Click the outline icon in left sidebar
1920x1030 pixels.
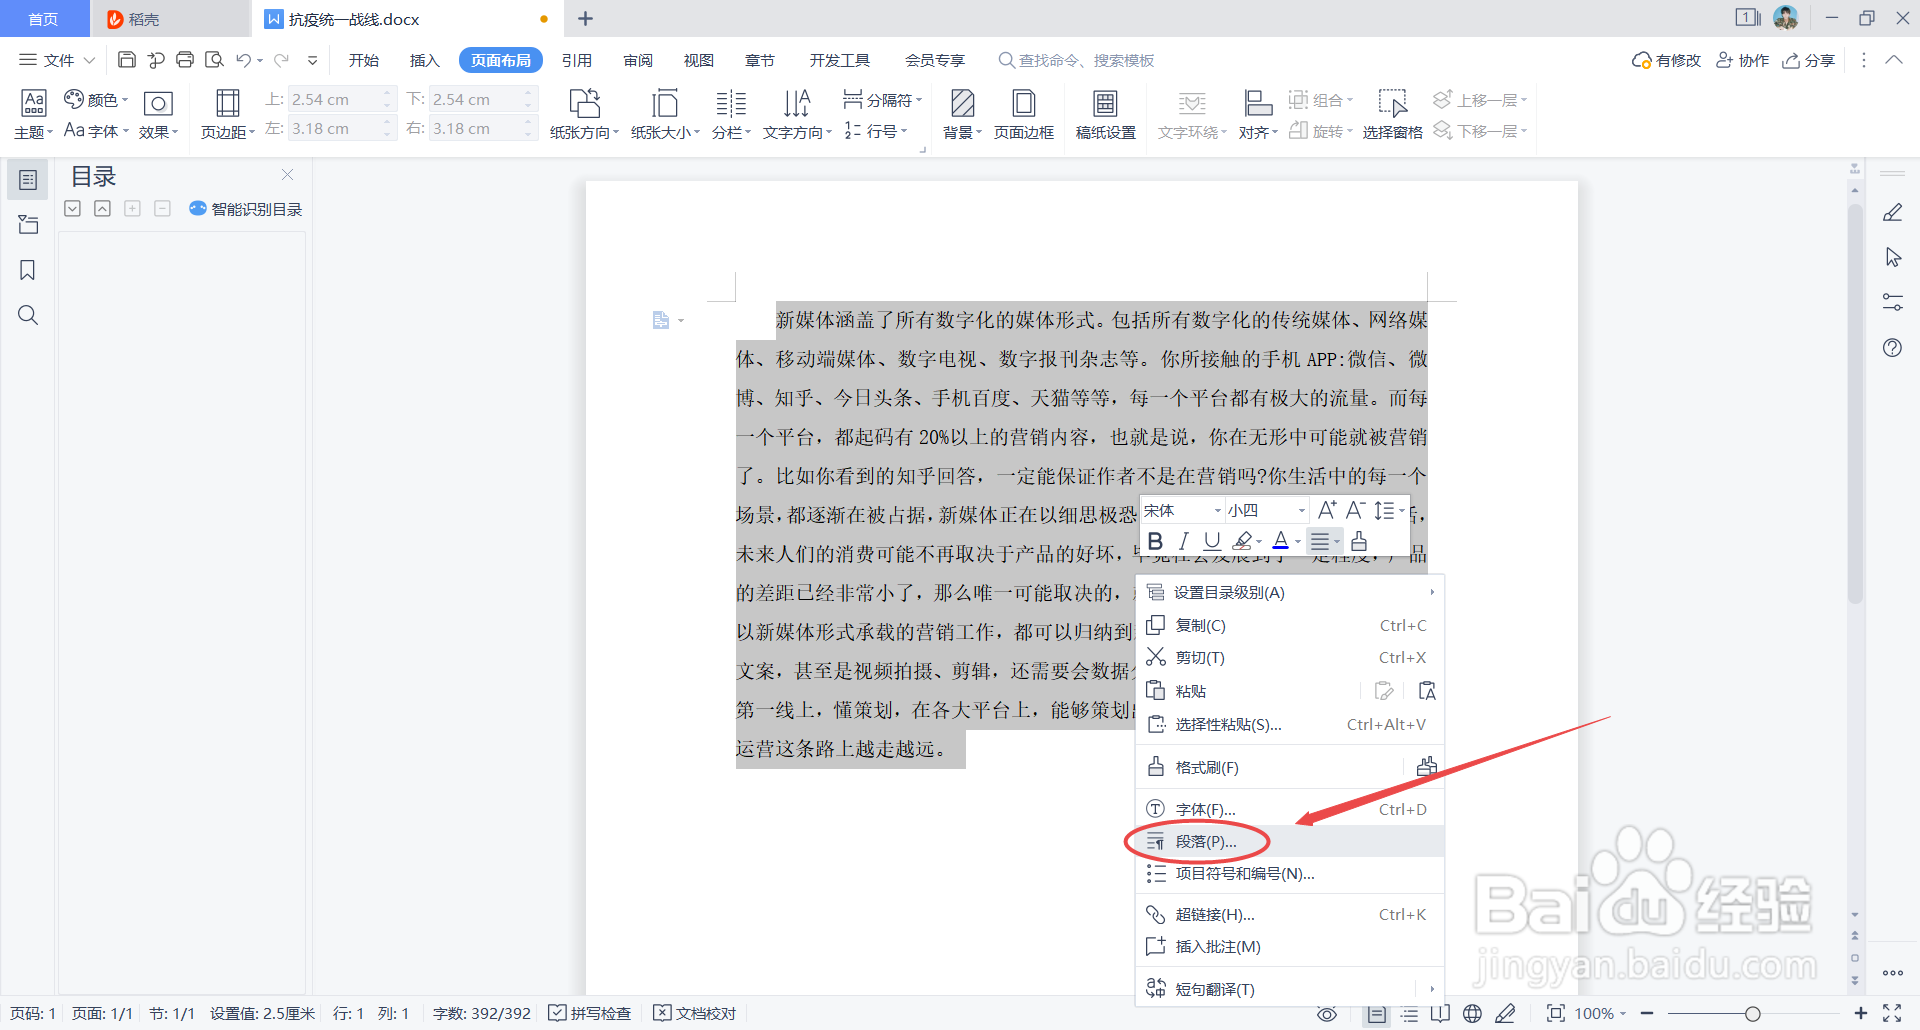(28, 180)
